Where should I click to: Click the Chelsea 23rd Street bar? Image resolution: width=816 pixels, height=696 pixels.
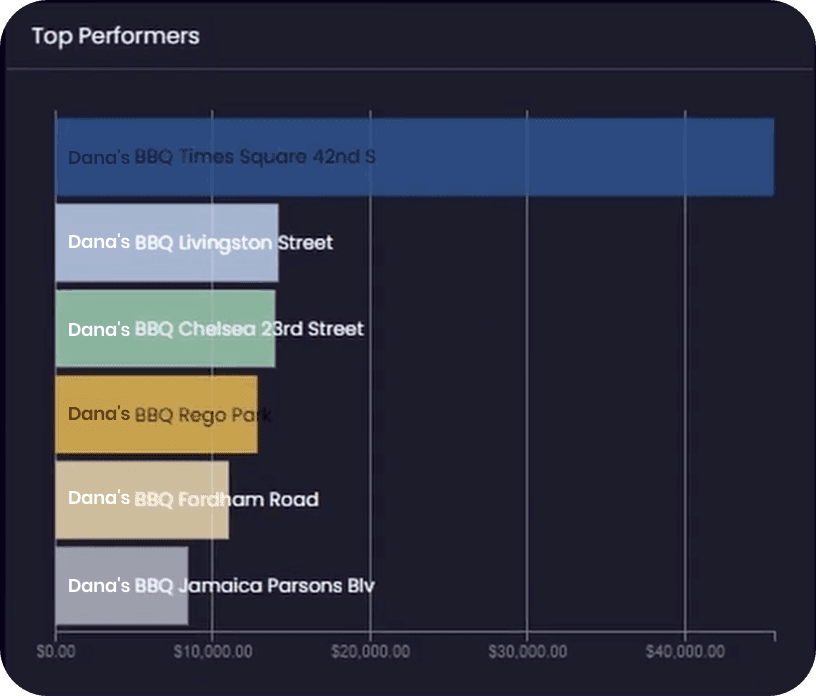165,328
